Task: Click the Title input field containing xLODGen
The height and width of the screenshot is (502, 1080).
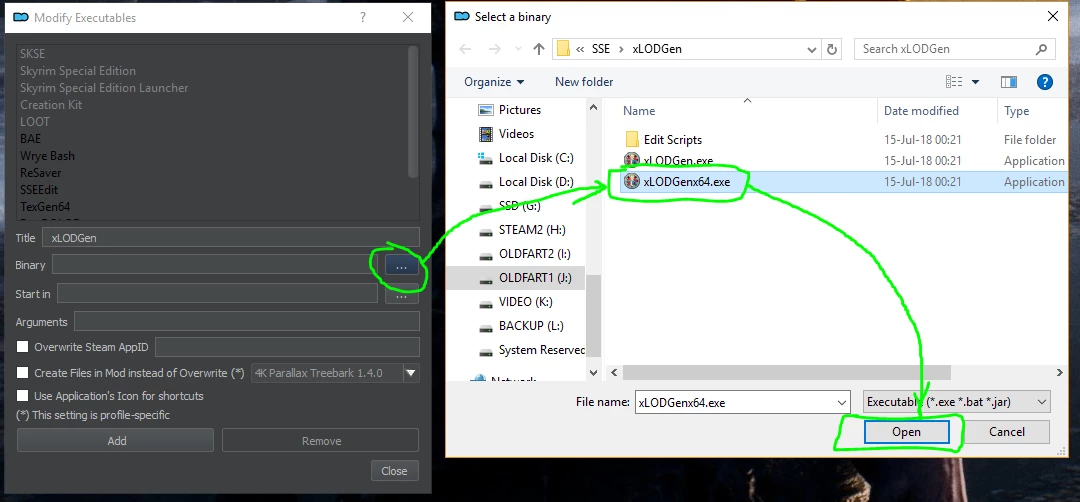Action: pyautogui.click(x=231, y=238)
